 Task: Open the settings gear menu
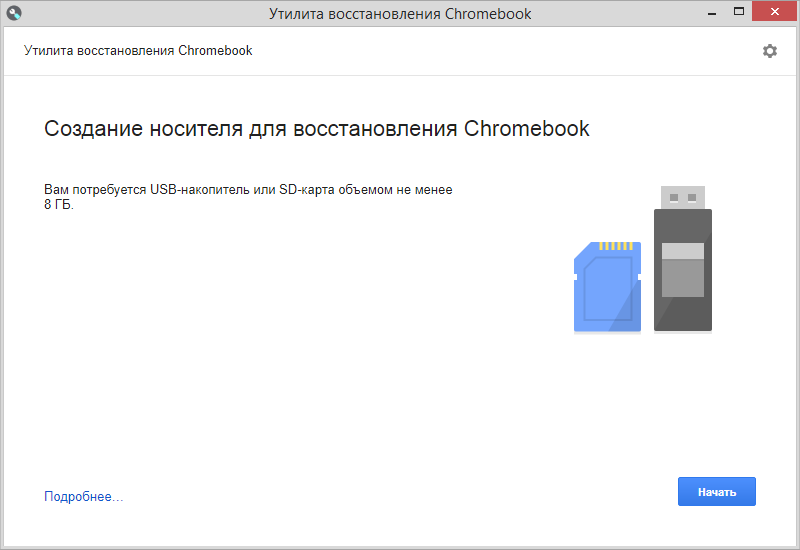tap(769, 51)
